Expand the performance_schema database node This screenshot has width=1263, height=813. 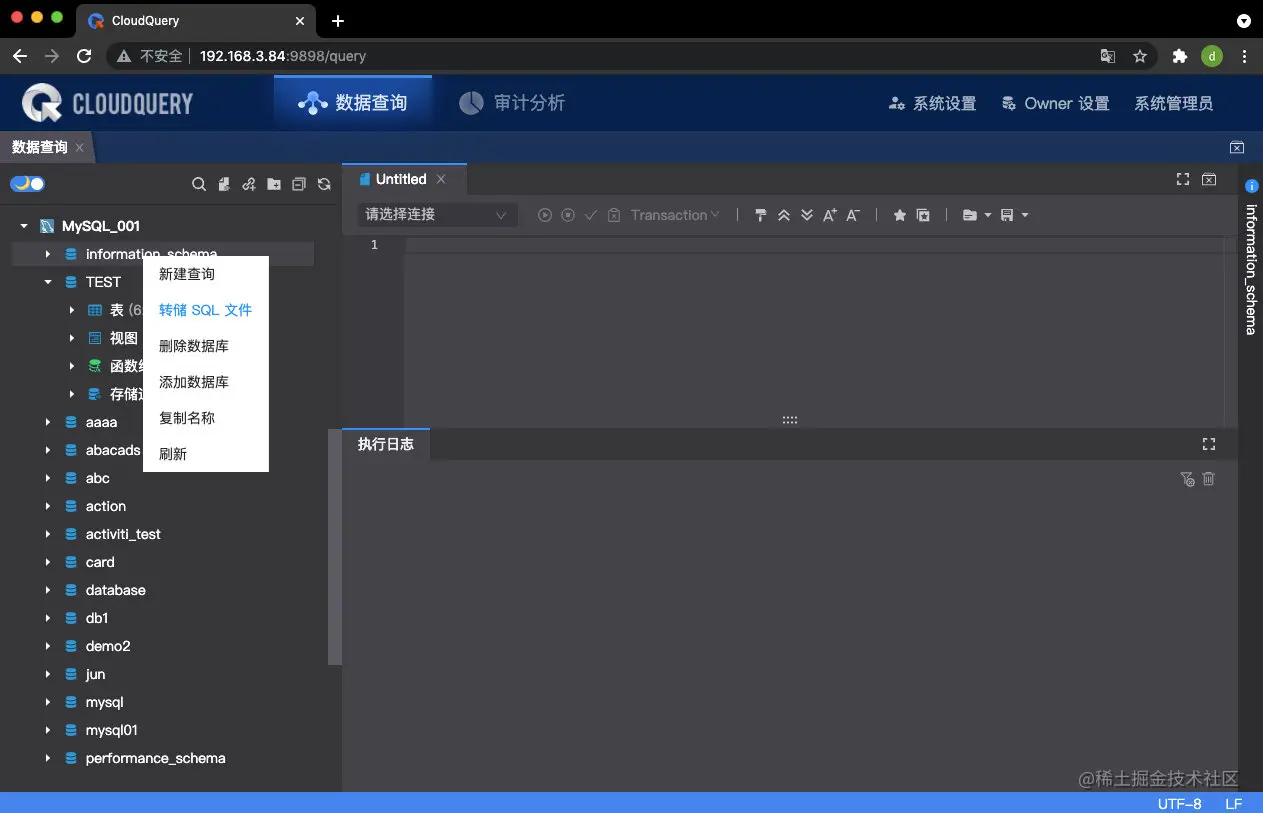(x=48, y=758)
